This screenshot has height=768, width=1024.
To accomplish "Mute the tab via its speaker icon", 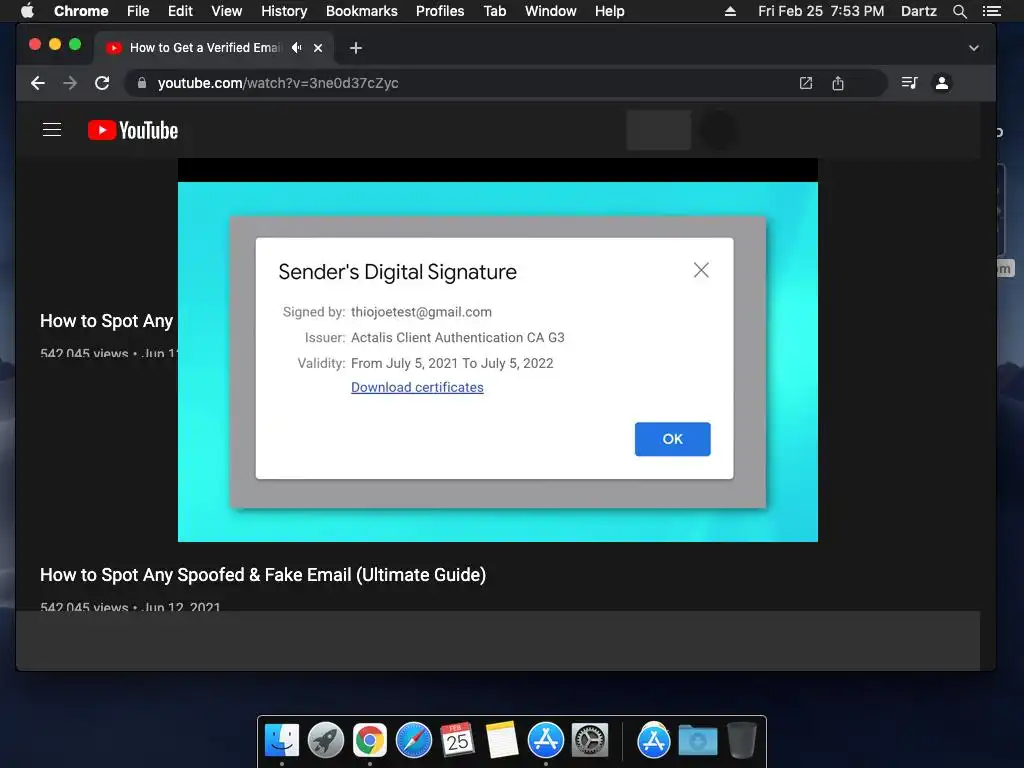I will coord(297,48).
